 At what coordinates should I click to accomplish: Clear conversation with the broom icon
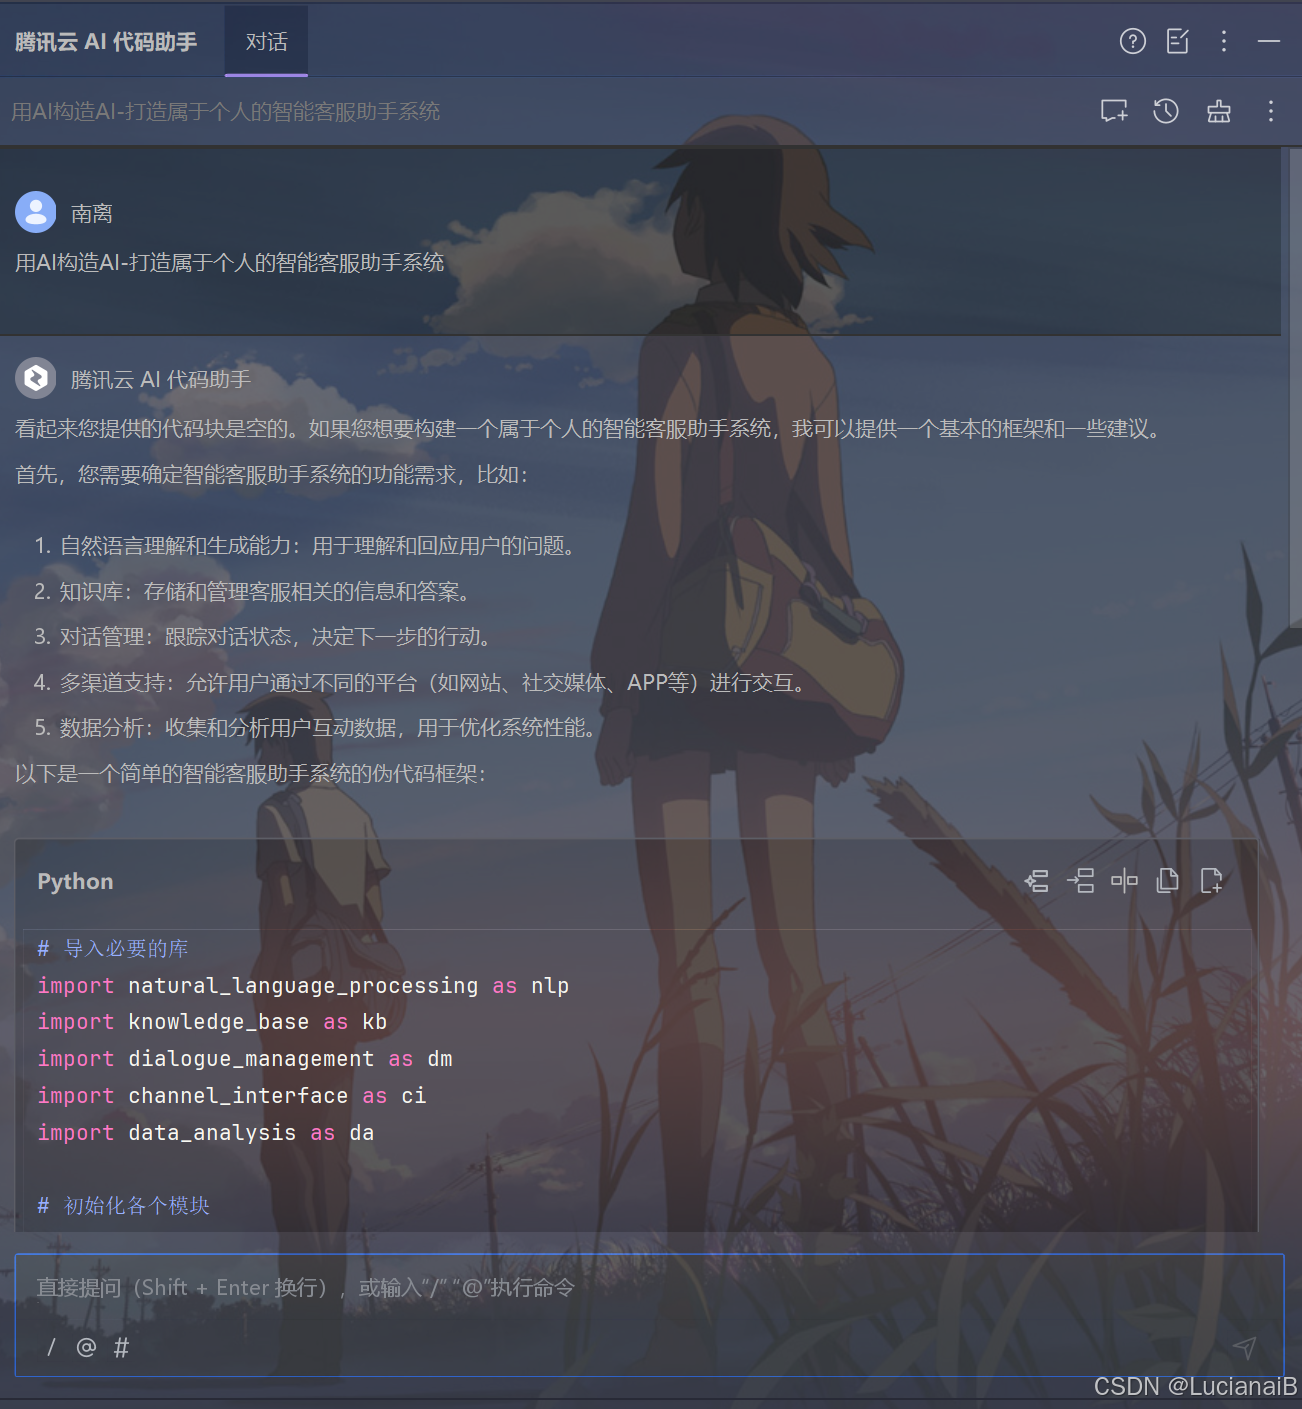coord(1218,111)
